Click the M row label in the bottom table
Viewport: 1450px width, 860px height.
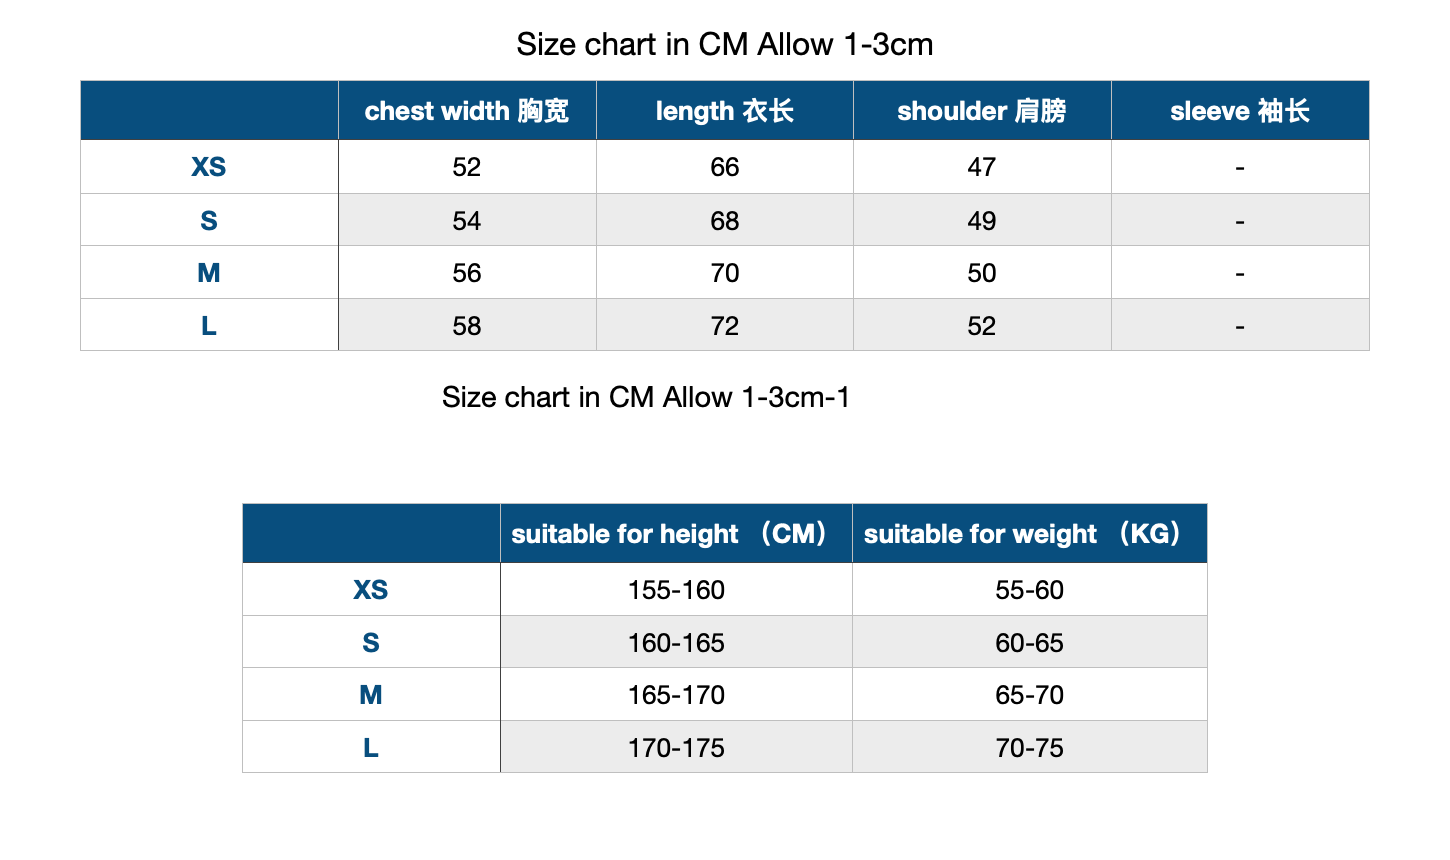point(371,695)
